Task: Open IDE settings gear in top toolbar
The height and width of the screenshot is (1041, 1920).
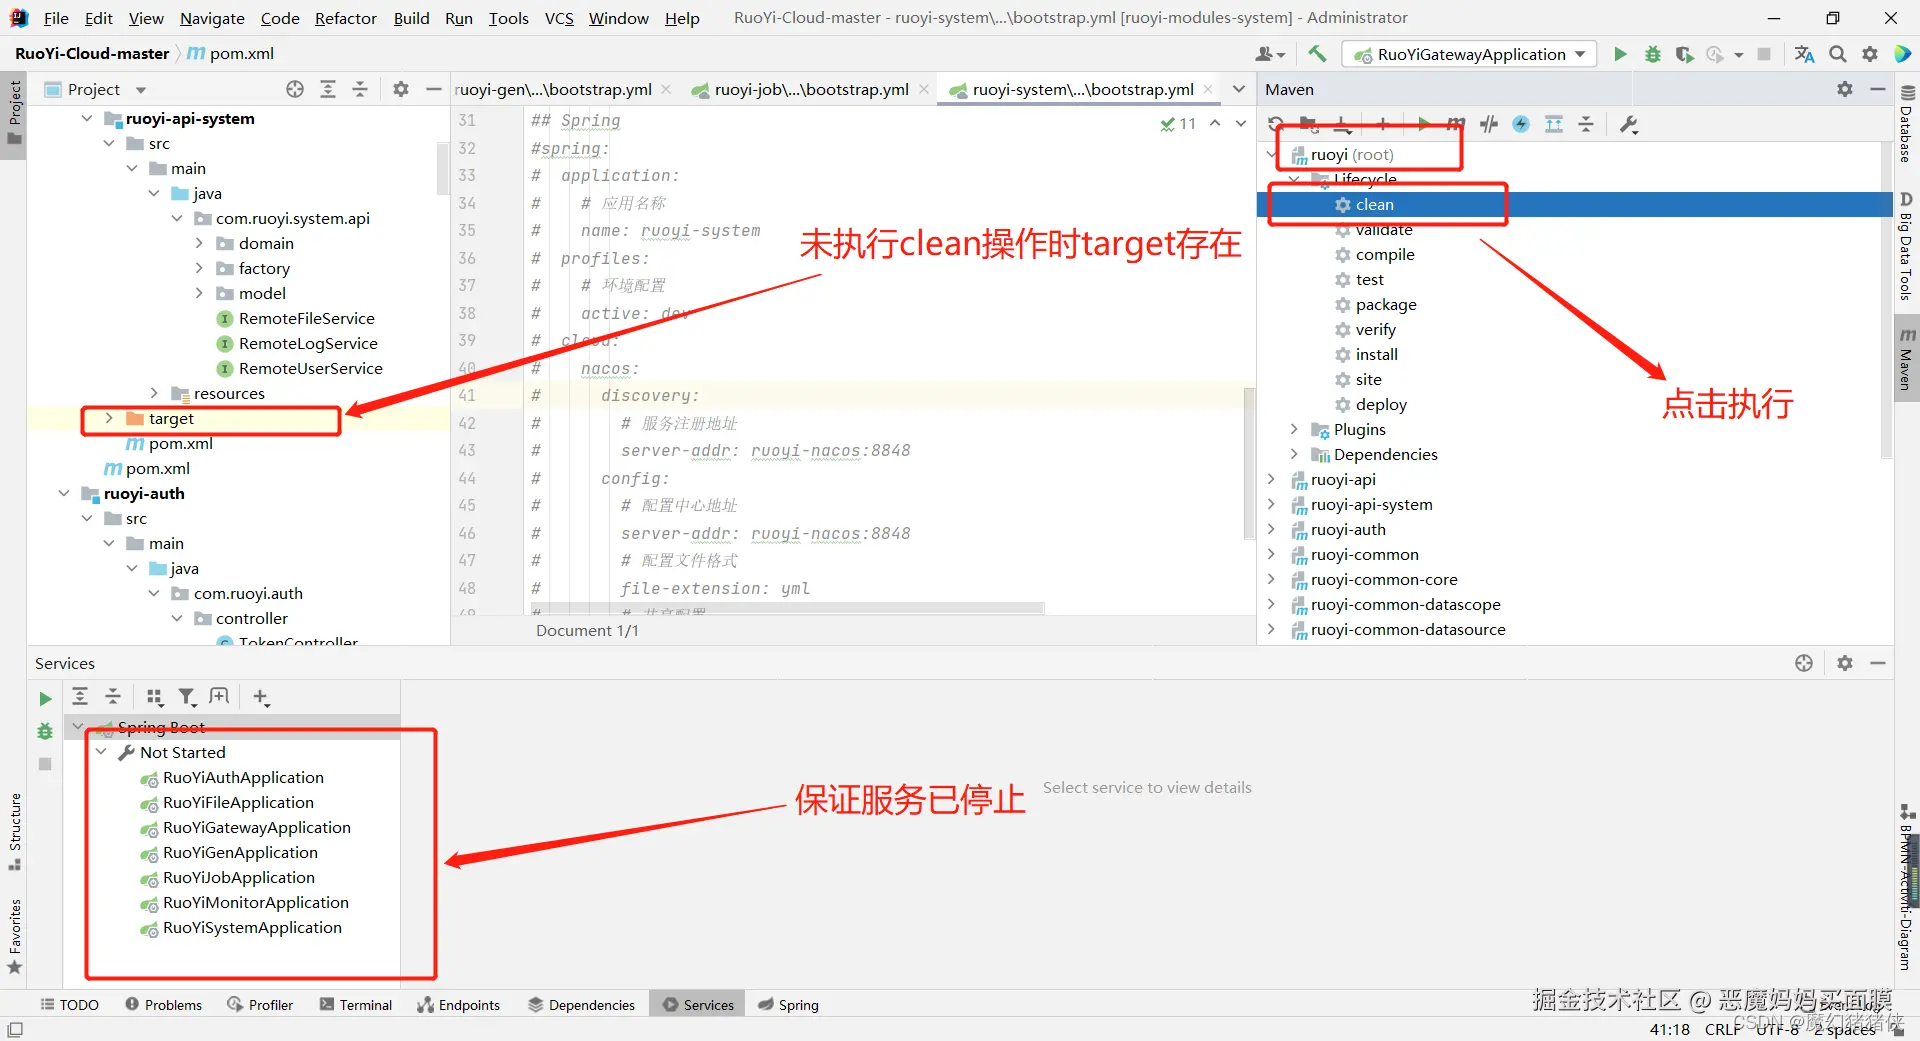Action: coord(1870,54)
